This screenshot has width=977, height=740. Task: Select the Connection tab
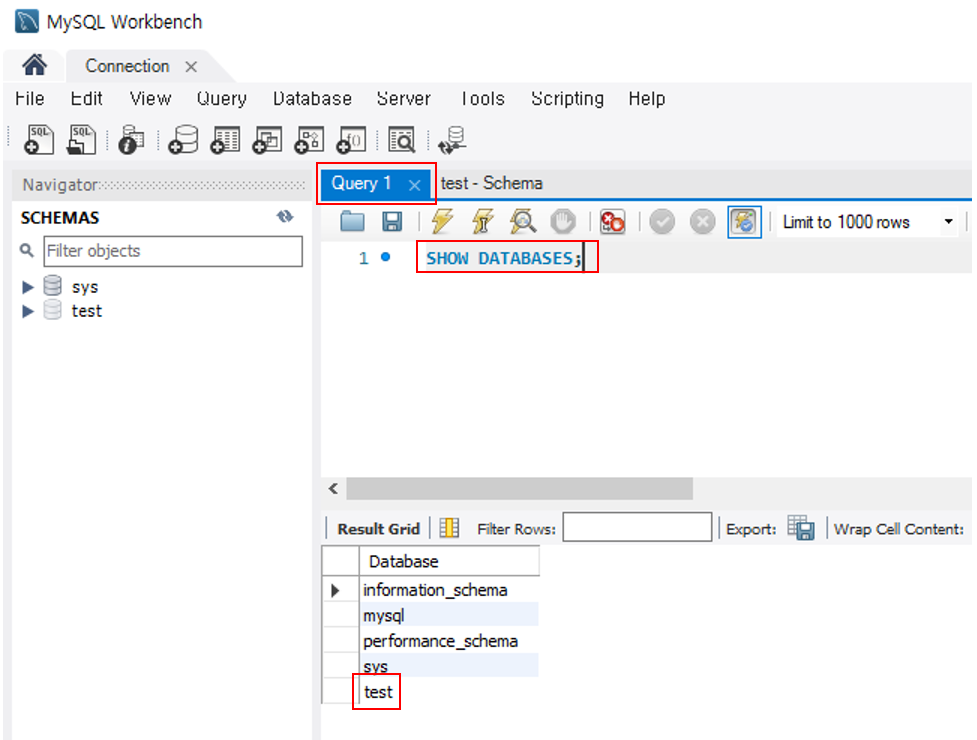click(x=127, y=66)
